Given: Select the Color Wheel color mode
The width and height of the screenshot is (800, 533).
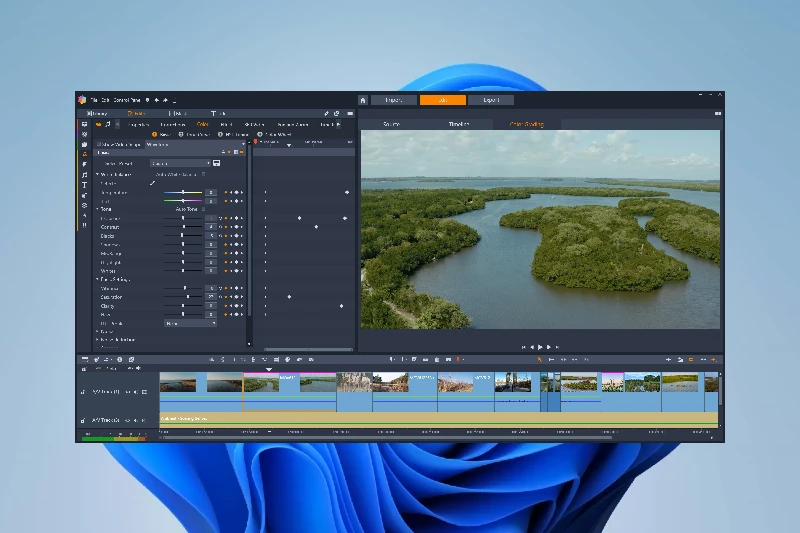Looking at the screenshot, I should tap(274, 135).
